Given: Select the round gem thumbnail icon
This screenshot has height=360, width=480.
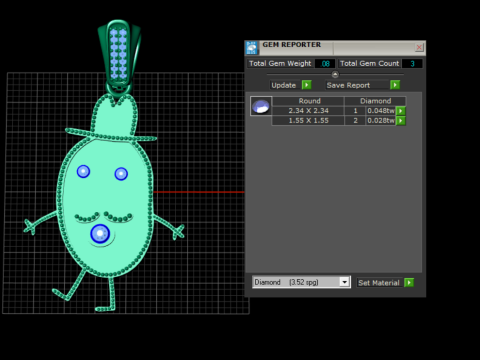Looking at the screenshot, I should (x=261, y=106).
